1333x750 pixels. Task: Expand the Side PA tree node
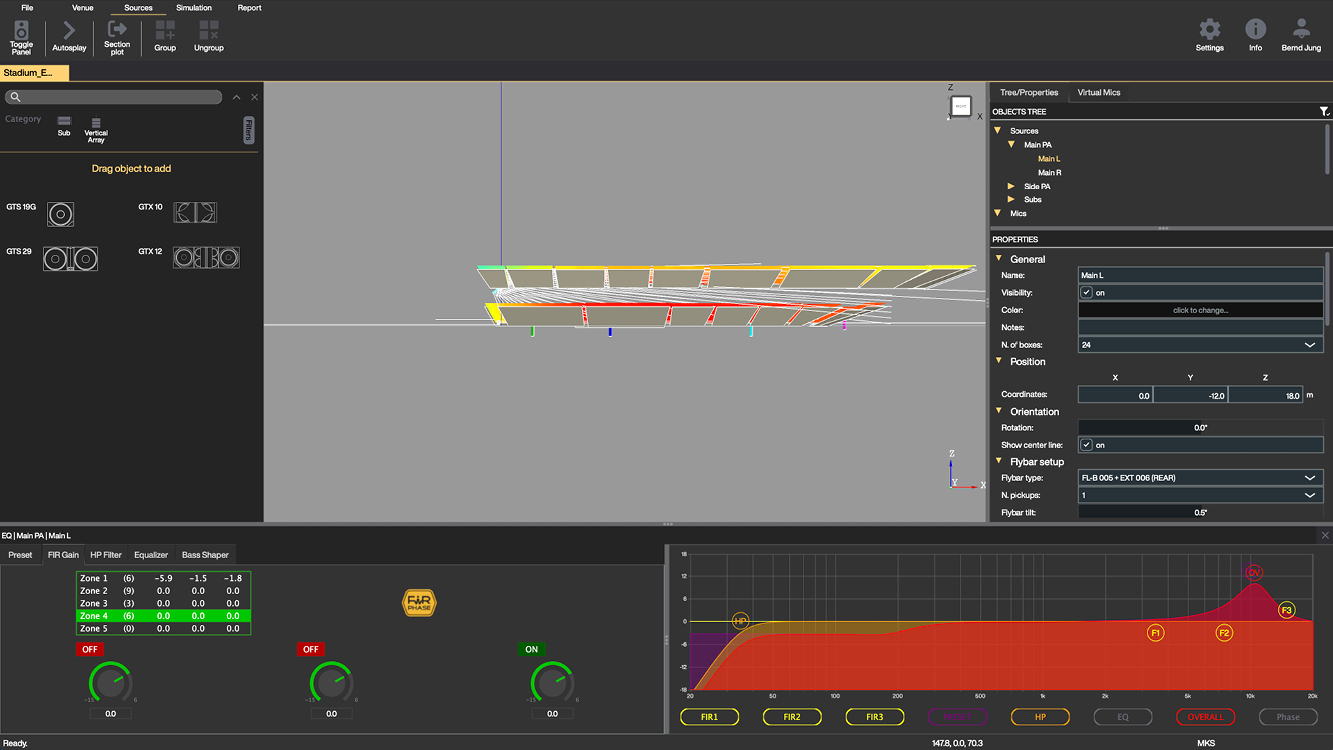tap(1011, 186)
